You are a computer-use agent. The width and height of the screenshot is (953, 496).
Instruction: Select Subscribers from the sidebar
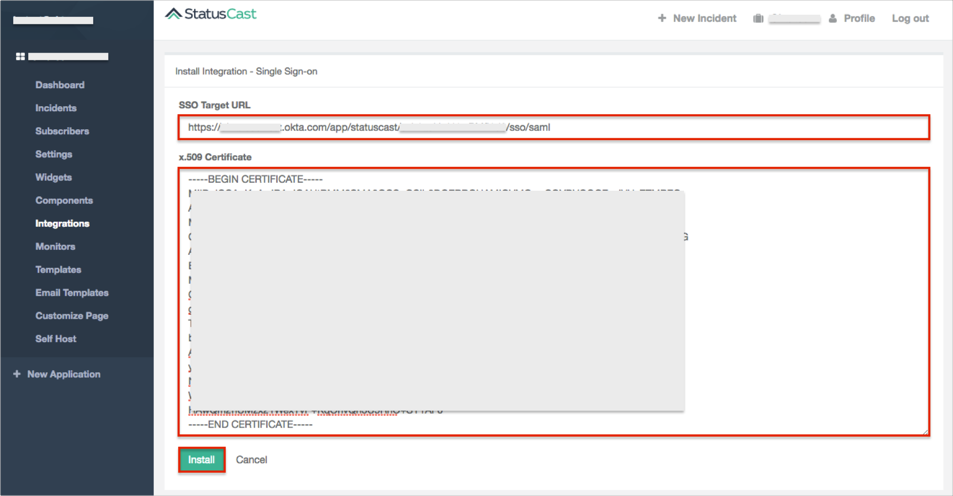pyautogui.click(x=62, y=131)
